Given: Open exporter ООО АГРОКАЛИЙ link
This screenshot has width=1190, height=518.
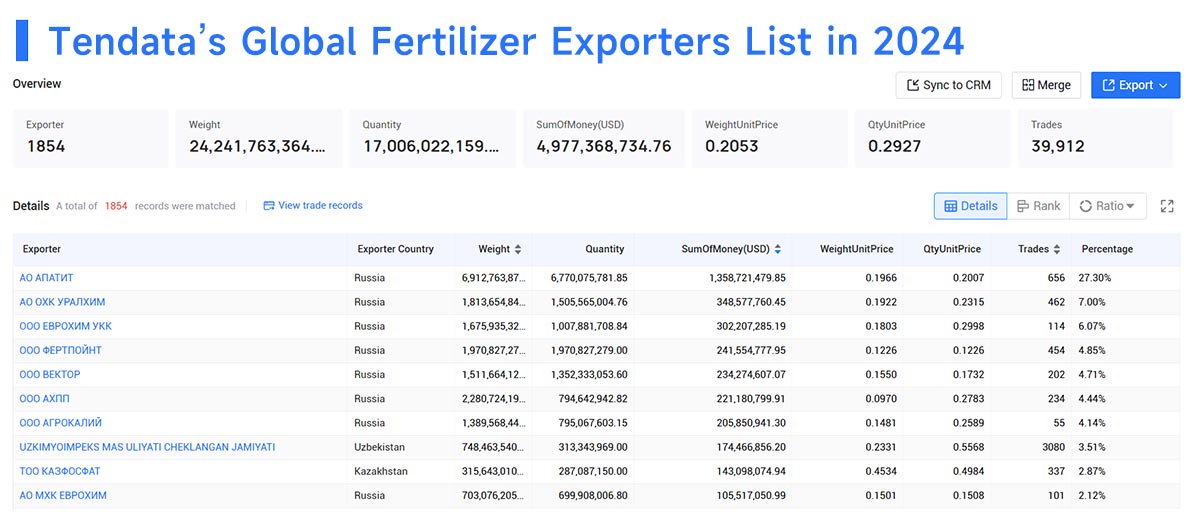Looking at the screenshot, I should tap(61, 422).
